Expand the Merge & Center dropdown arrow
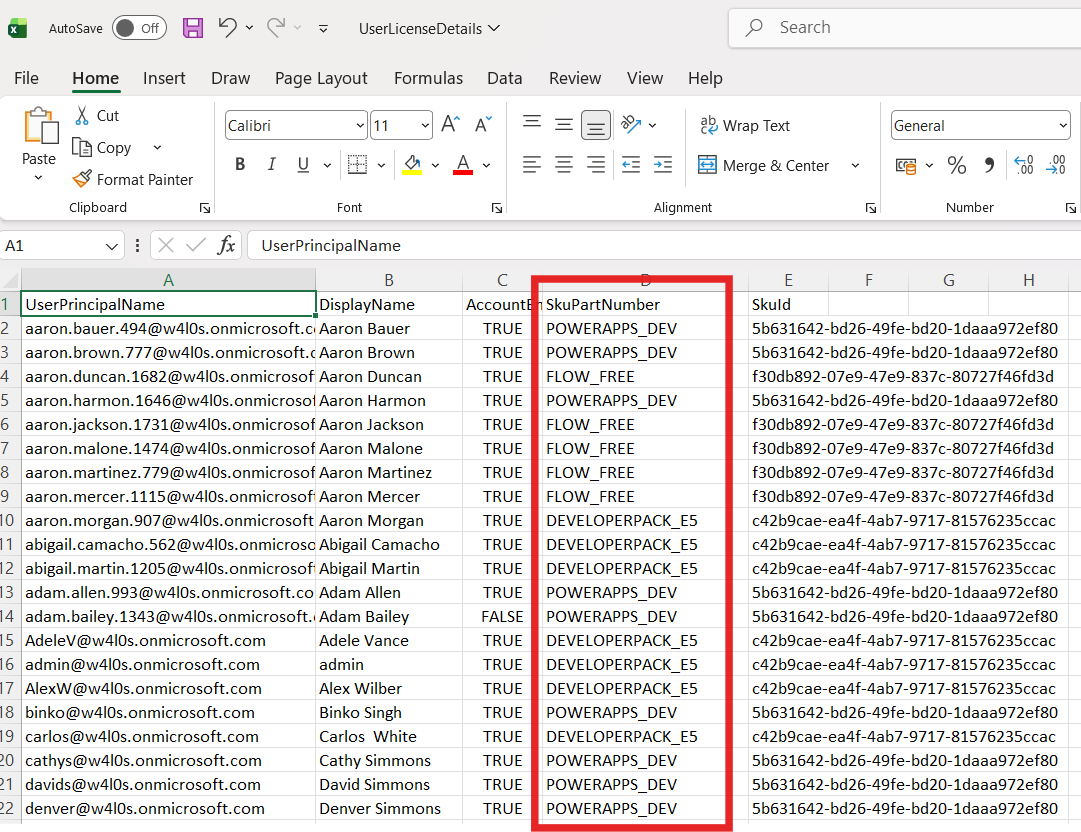Viewport: 1081px width, 832px height. pyautogui.click(x=855, y=165)
